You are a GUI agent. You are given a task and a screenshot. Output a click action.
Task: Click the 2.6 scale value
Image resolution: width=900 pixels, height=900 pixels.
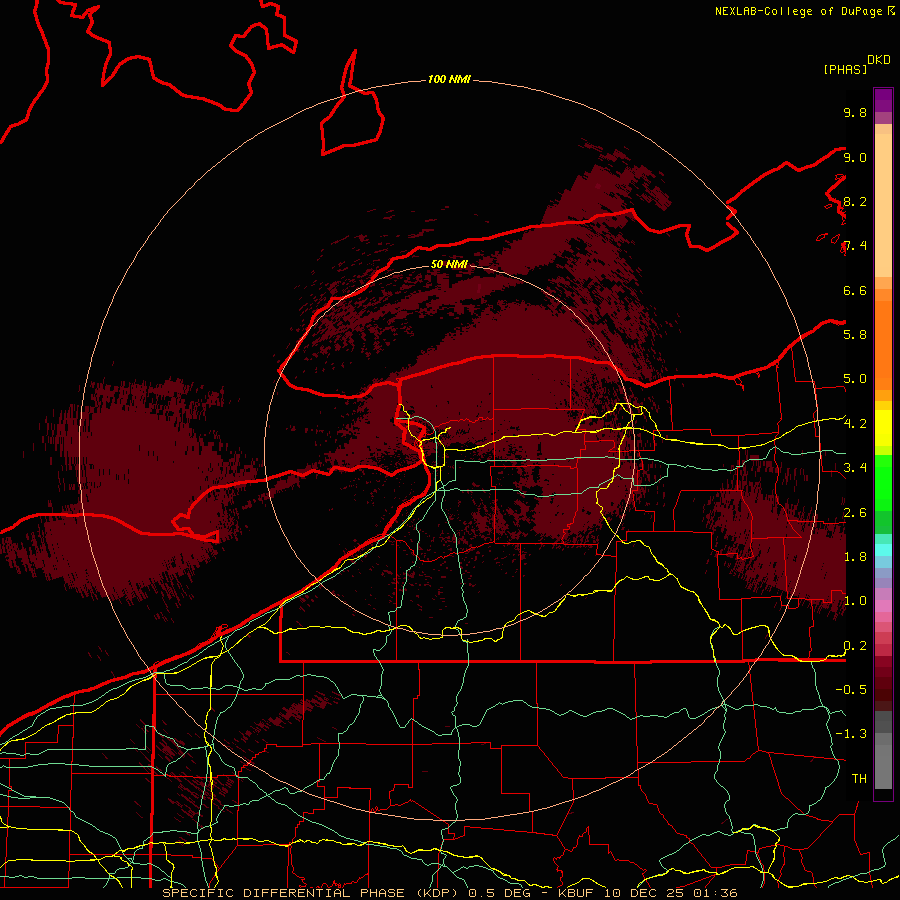click(855, 512)
